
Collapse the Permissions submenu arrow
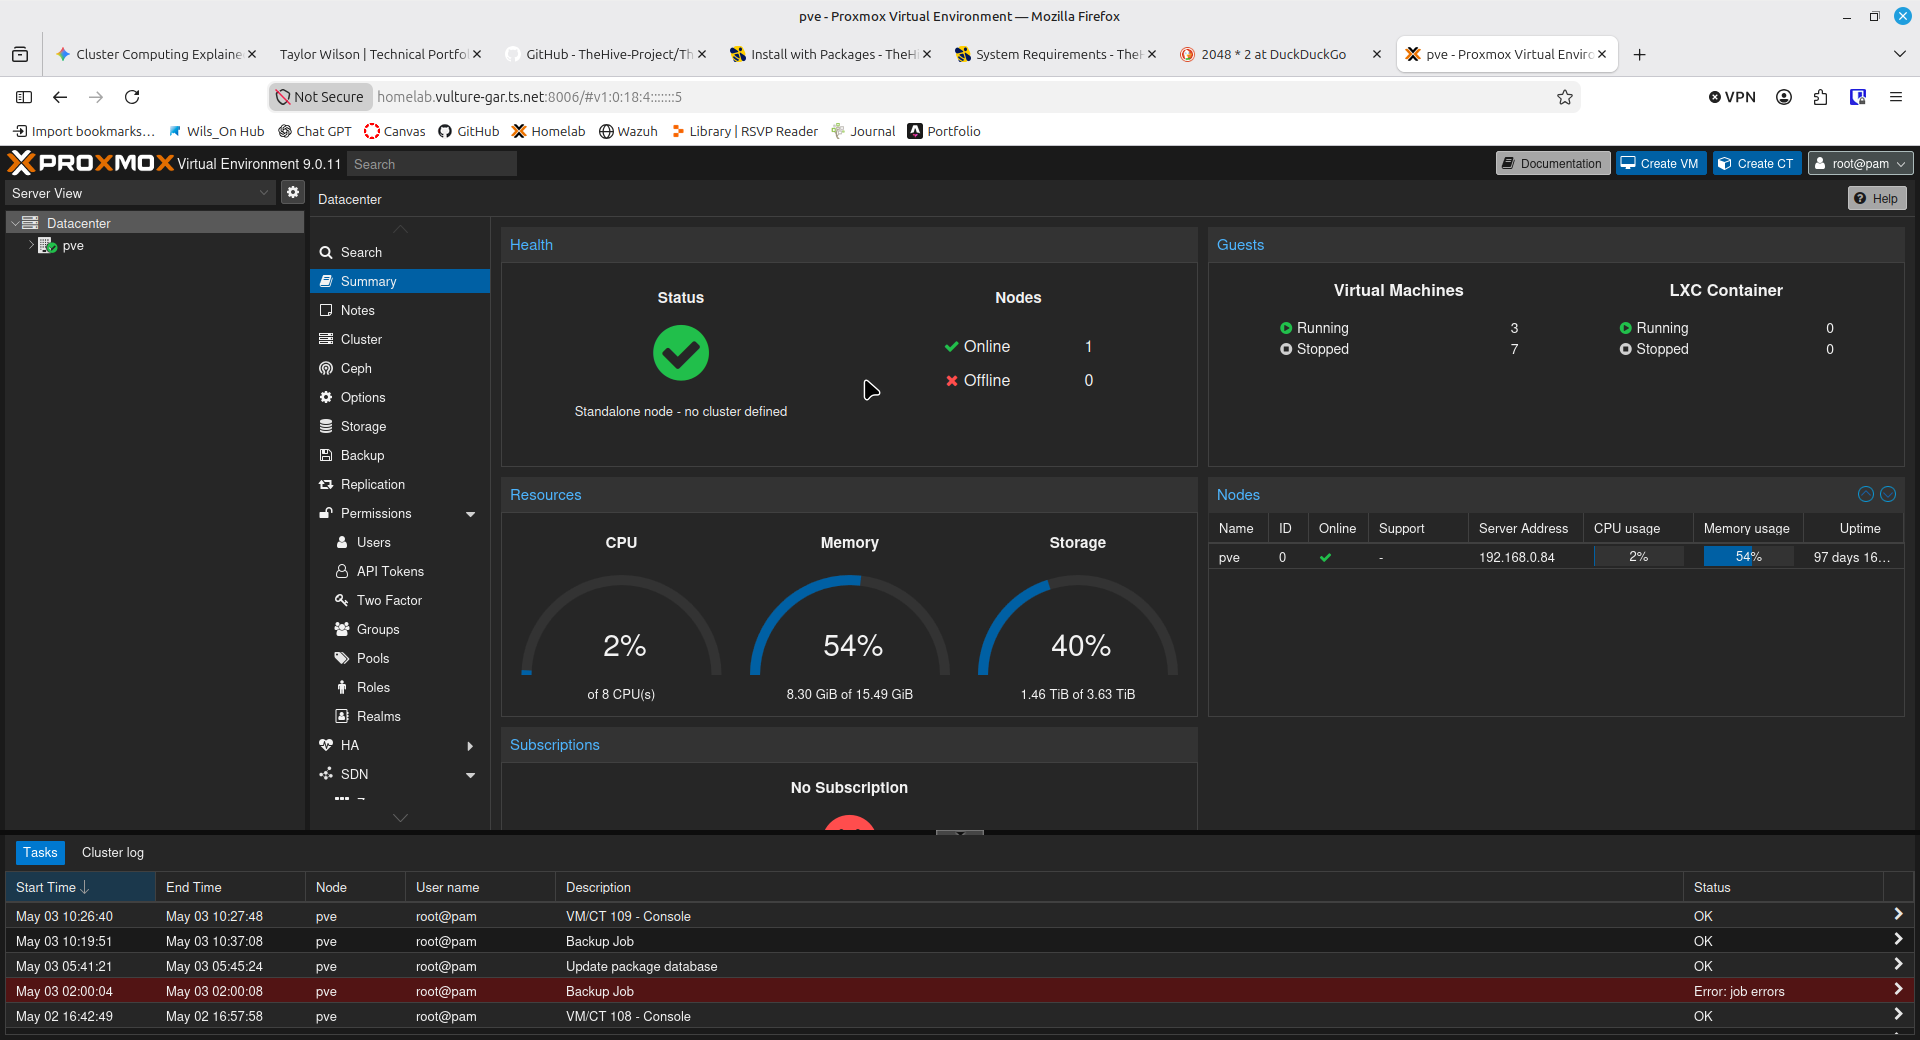click(470, 514)
